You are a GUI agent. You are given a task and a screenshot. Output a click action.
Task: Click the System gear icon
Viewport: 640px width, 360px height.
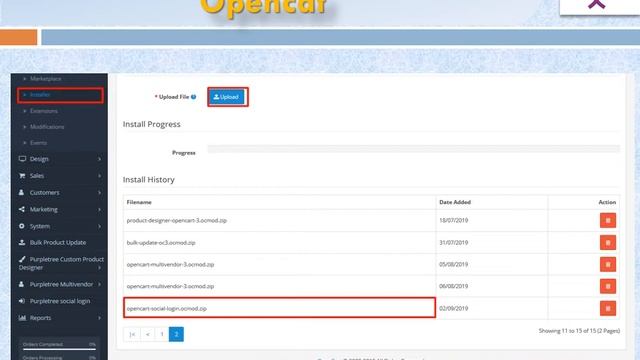22,226
